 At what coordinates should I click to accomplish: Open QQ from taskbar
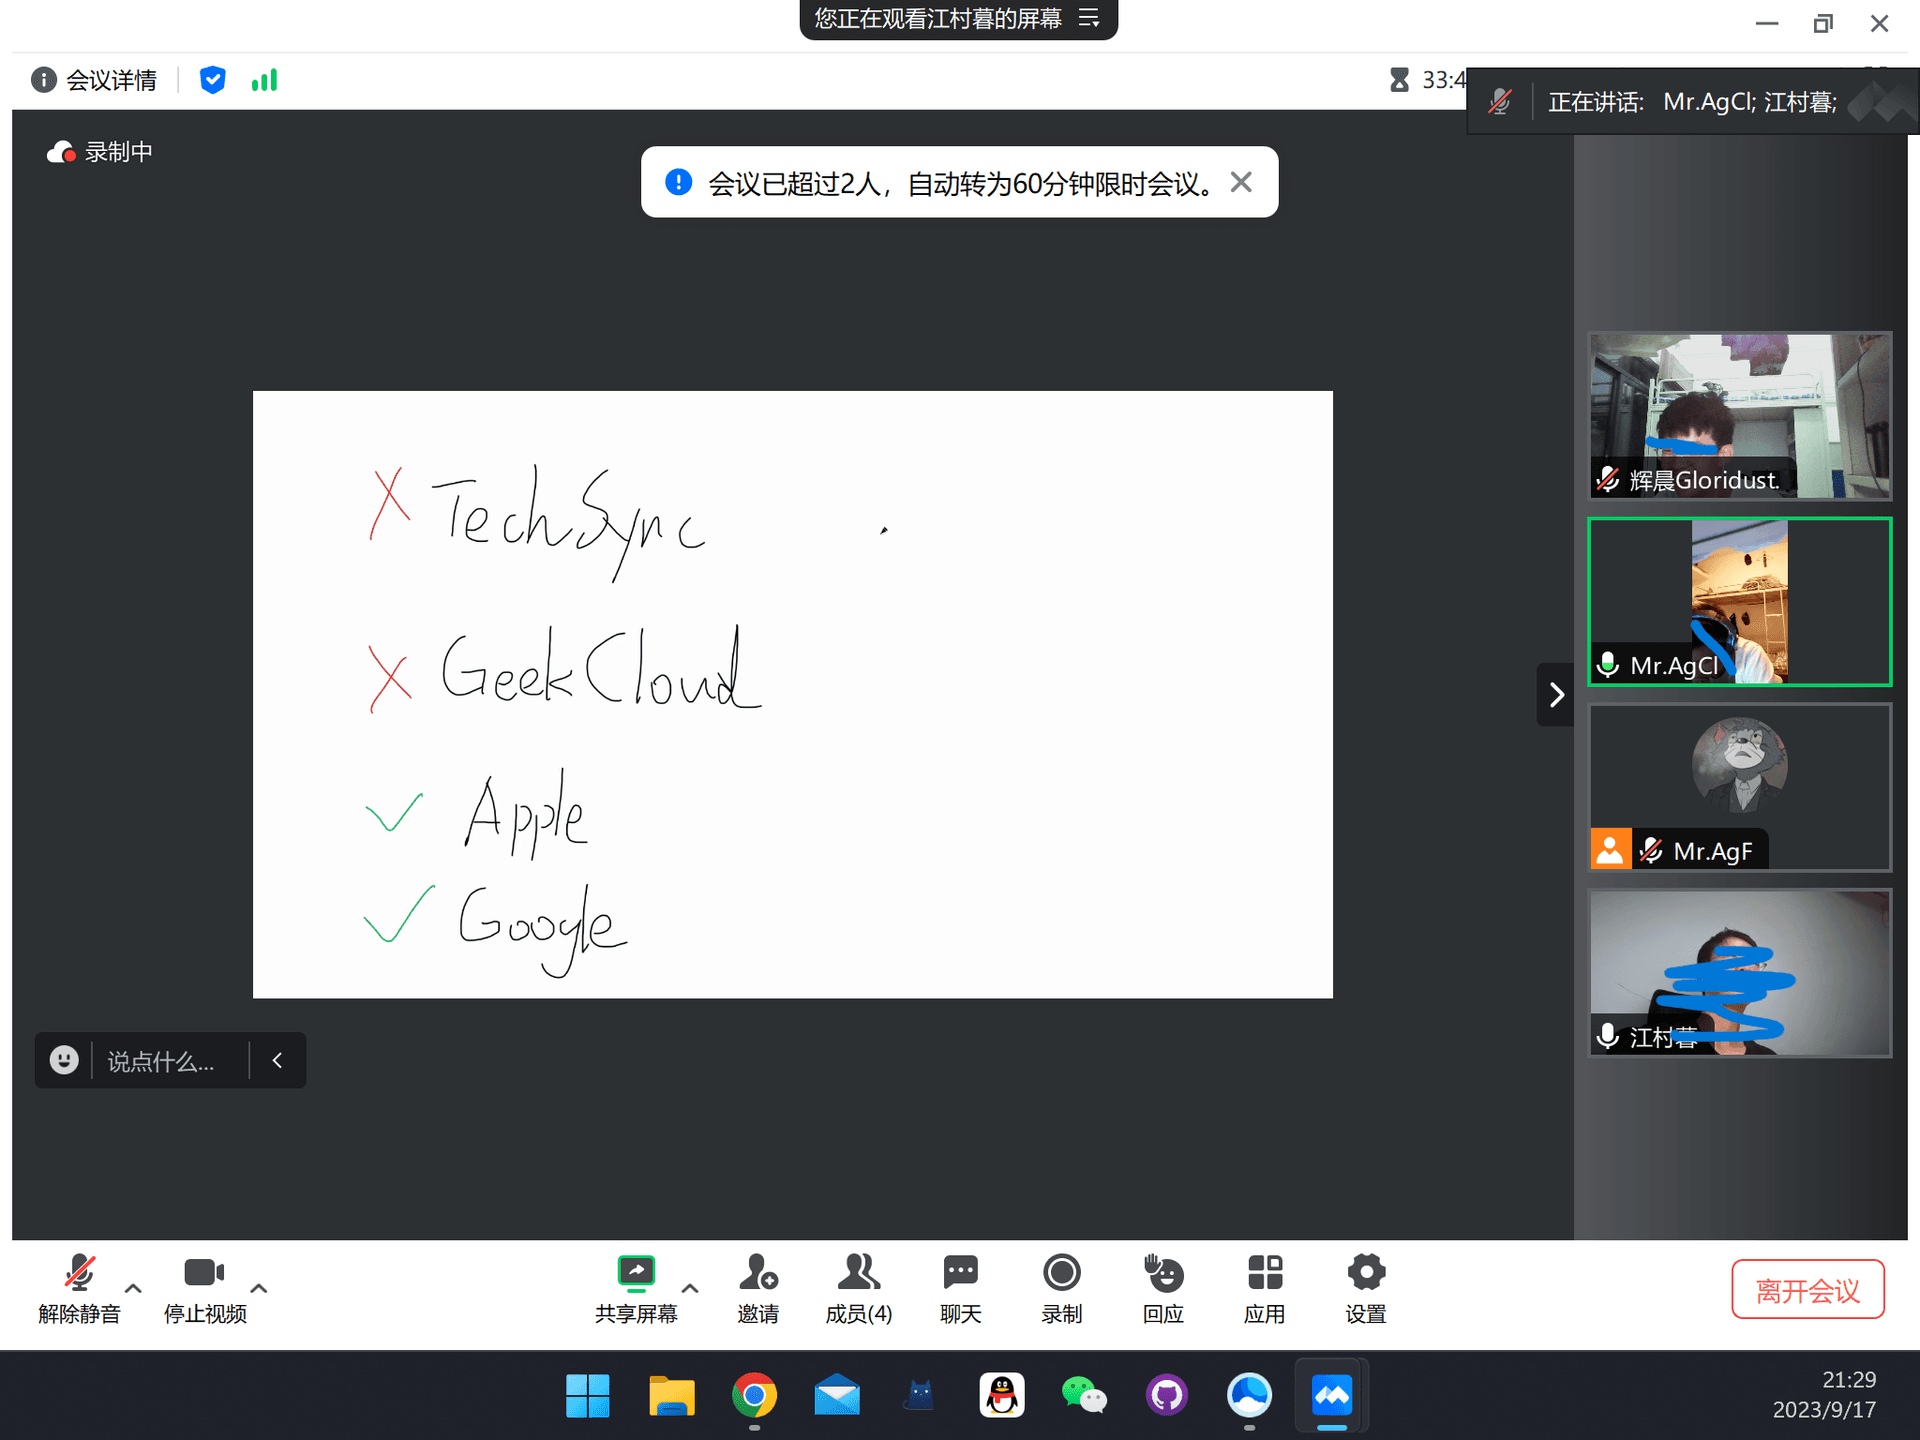[1002, 1395]
